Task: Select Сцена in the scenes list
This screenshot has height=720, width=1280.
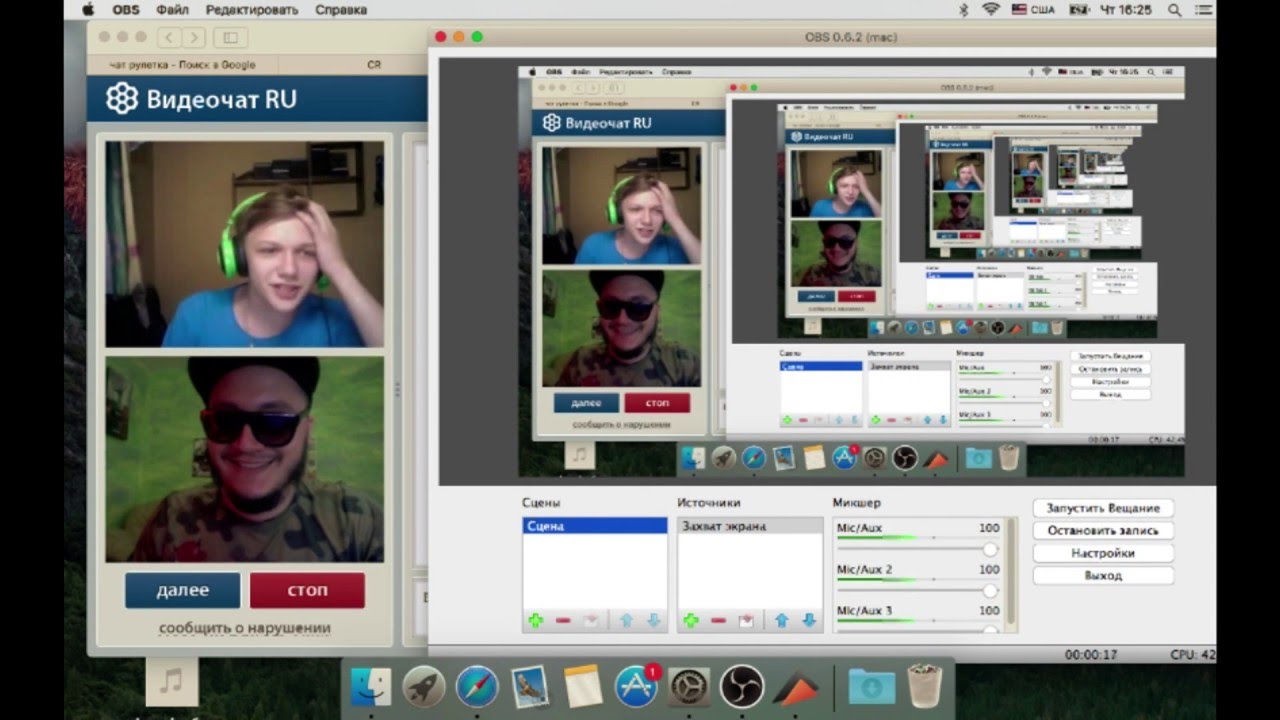Action: point(595,526)
